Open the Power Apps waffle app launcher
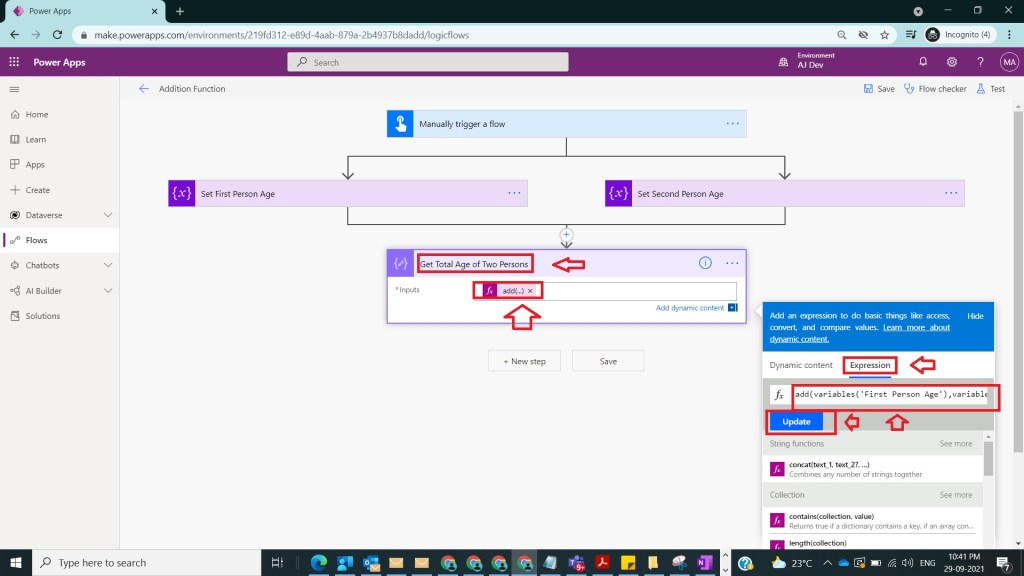The width and height of the screenshot is (1024, 576). (x=14, y=62)
